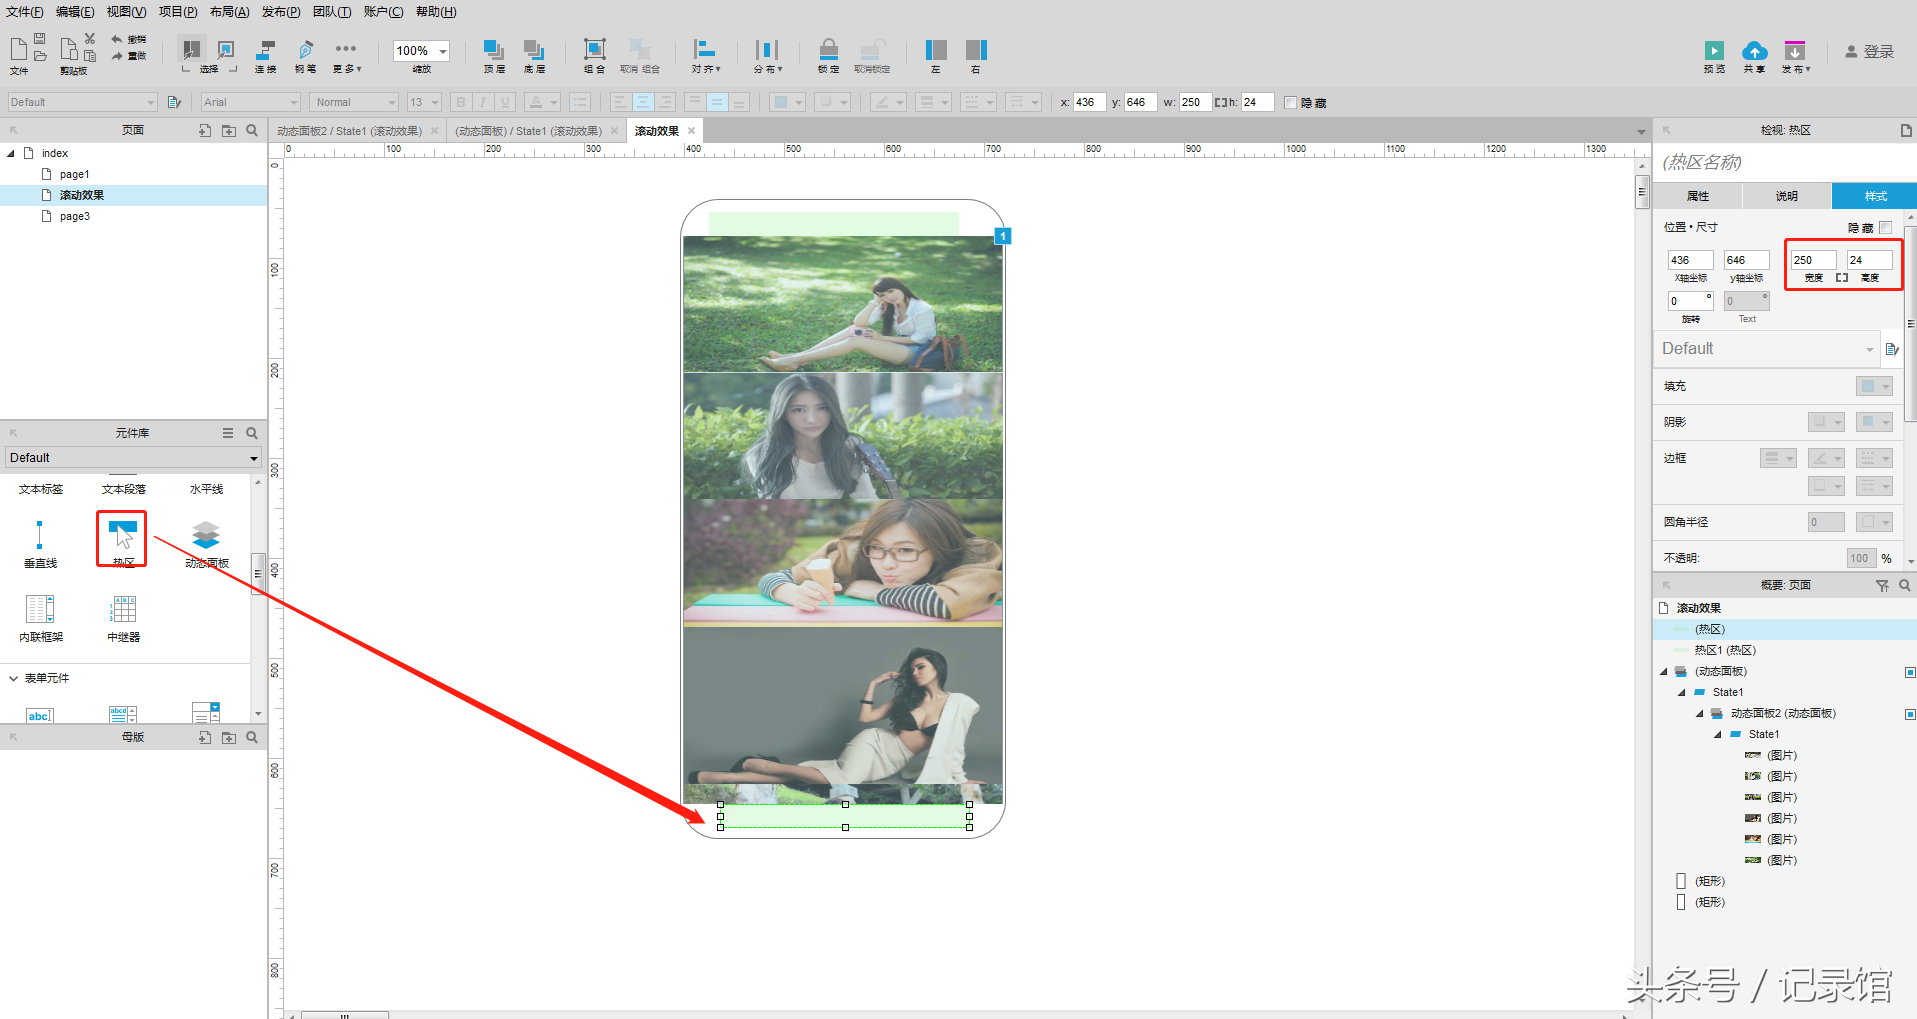Select 热区1 (热区) in the outline
The image size is (1917, 1019).
point(1725,650)
